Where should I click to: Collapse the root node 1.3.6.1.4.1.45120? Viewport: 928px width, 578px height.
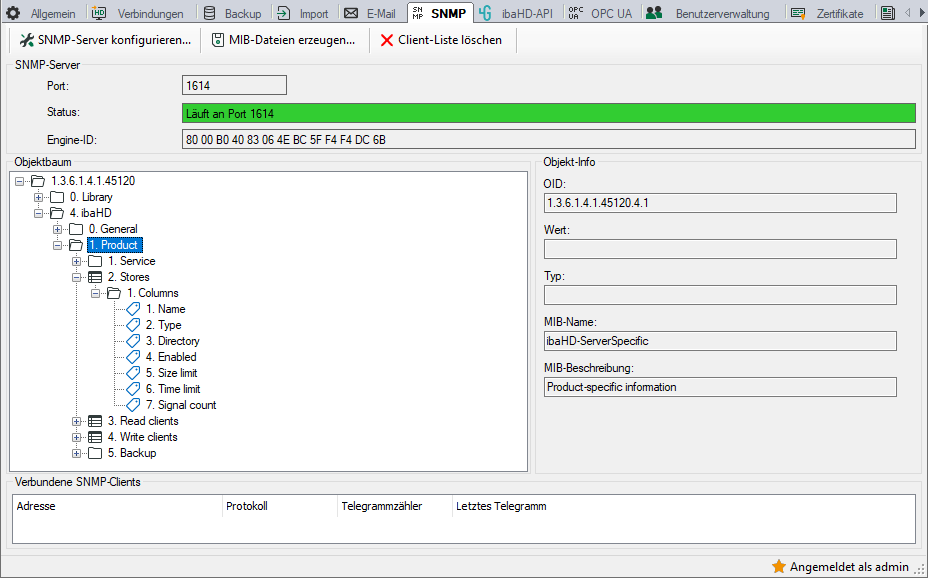coord(20,181)
